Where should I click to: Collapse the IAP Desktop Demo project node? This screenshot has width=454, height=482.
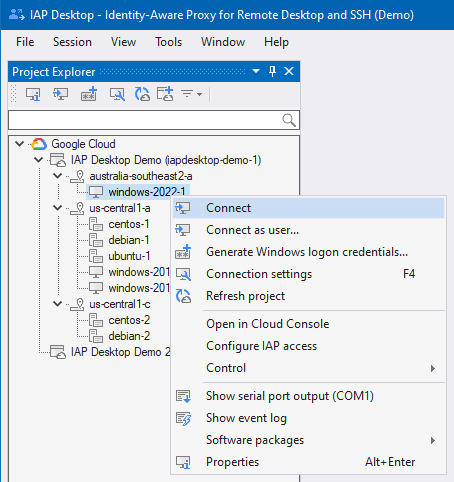click(39, 160)
